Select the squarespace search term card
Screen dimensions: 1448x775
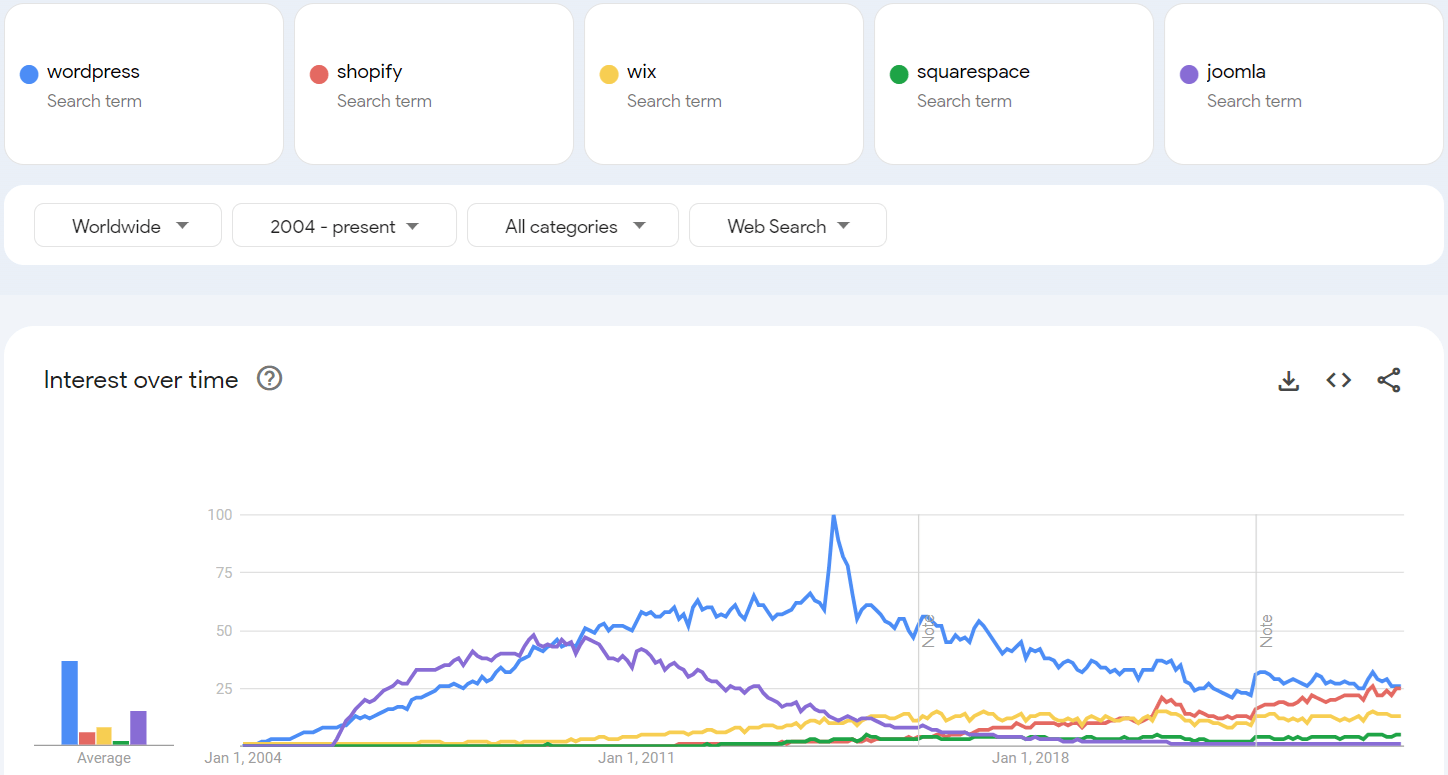(x=1014, y=84)
